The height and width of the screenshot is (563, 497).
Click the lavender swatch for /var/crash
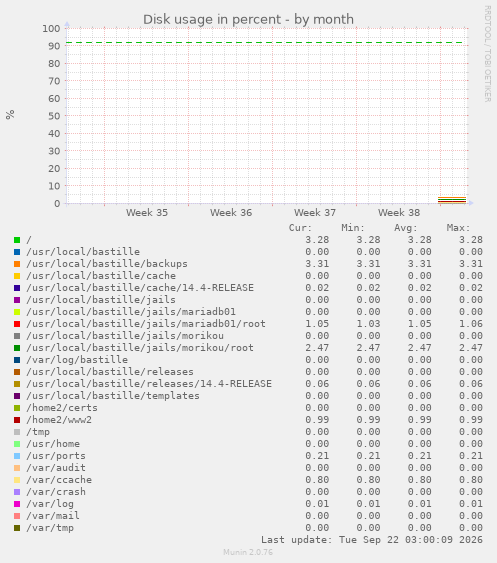tap(17, 492)
